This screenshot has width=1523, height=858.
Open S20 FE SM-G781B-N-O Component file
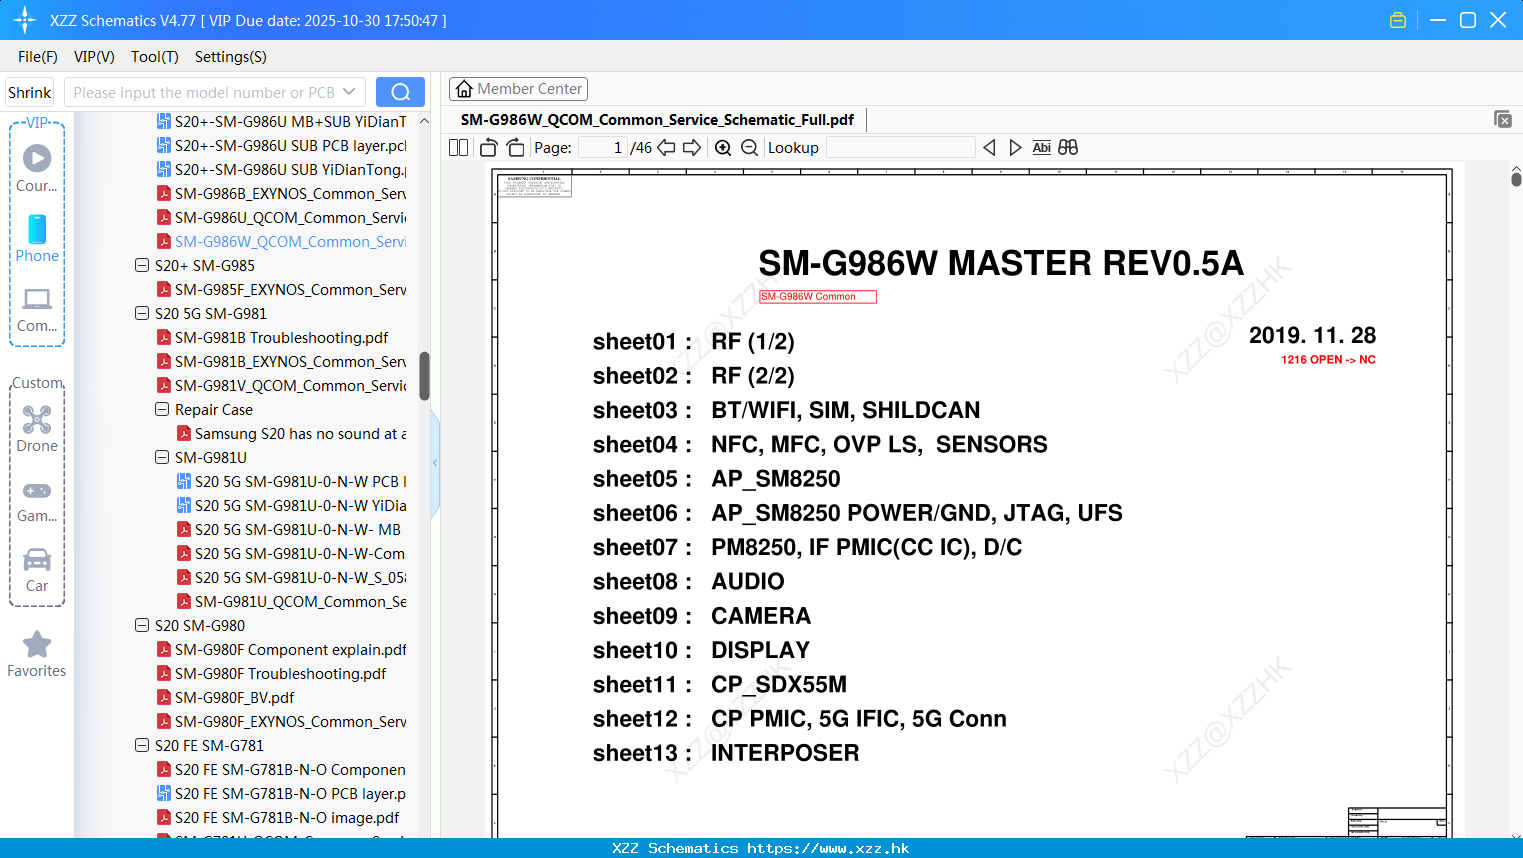tap(282, 770)
